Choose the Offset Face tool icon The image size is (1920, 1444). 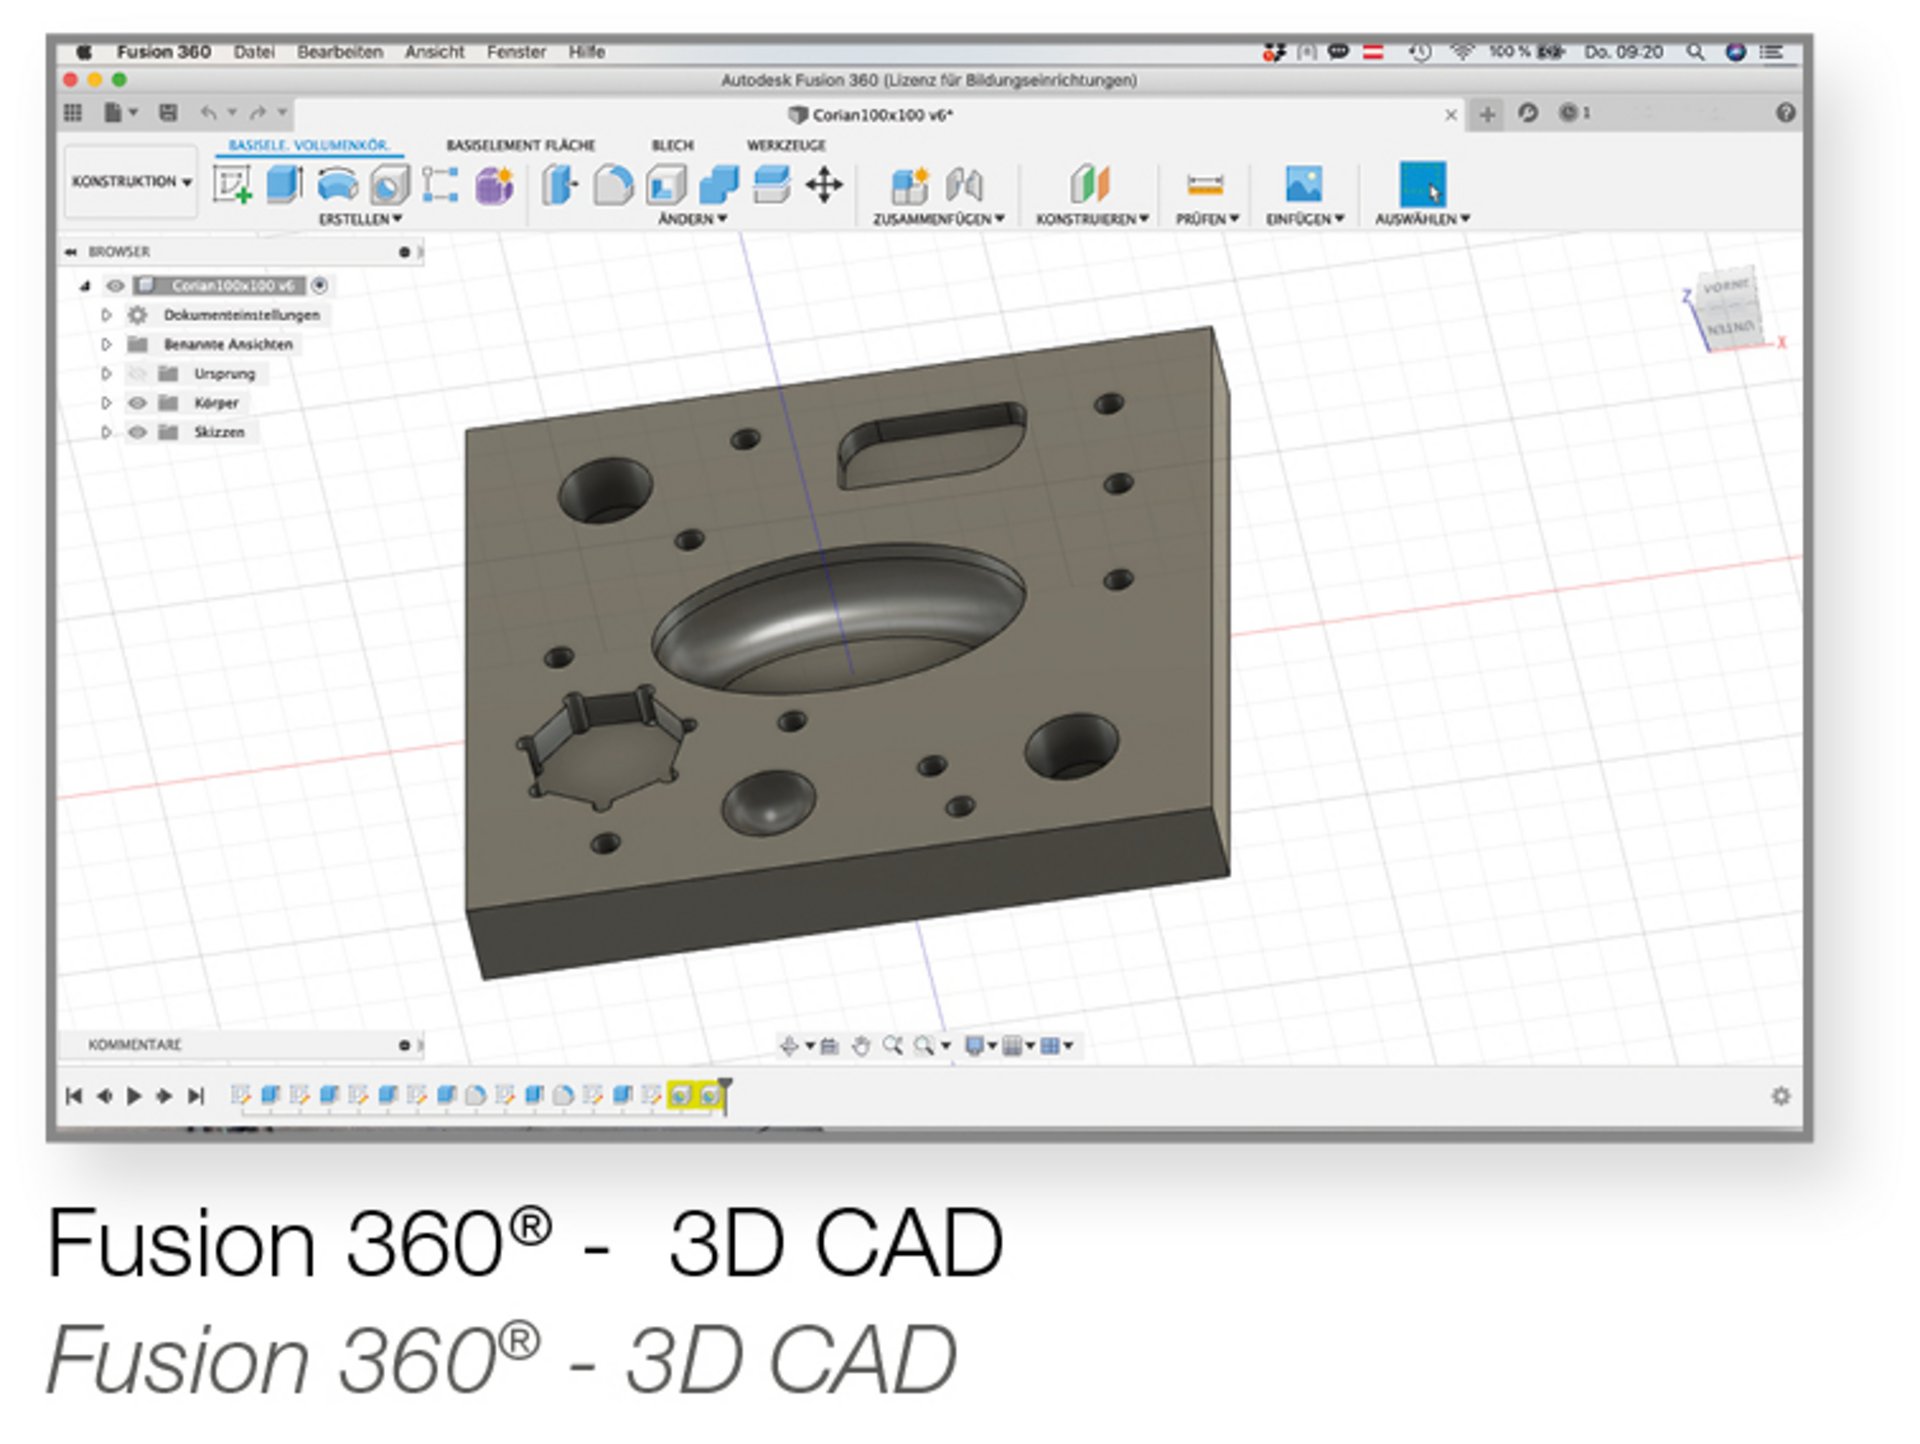[771, 185]
